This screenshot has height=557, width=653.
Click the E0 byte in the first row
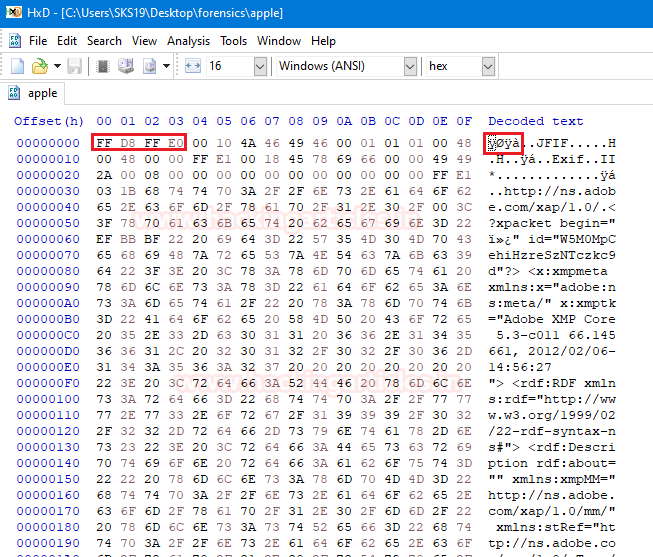coord(176,143)
